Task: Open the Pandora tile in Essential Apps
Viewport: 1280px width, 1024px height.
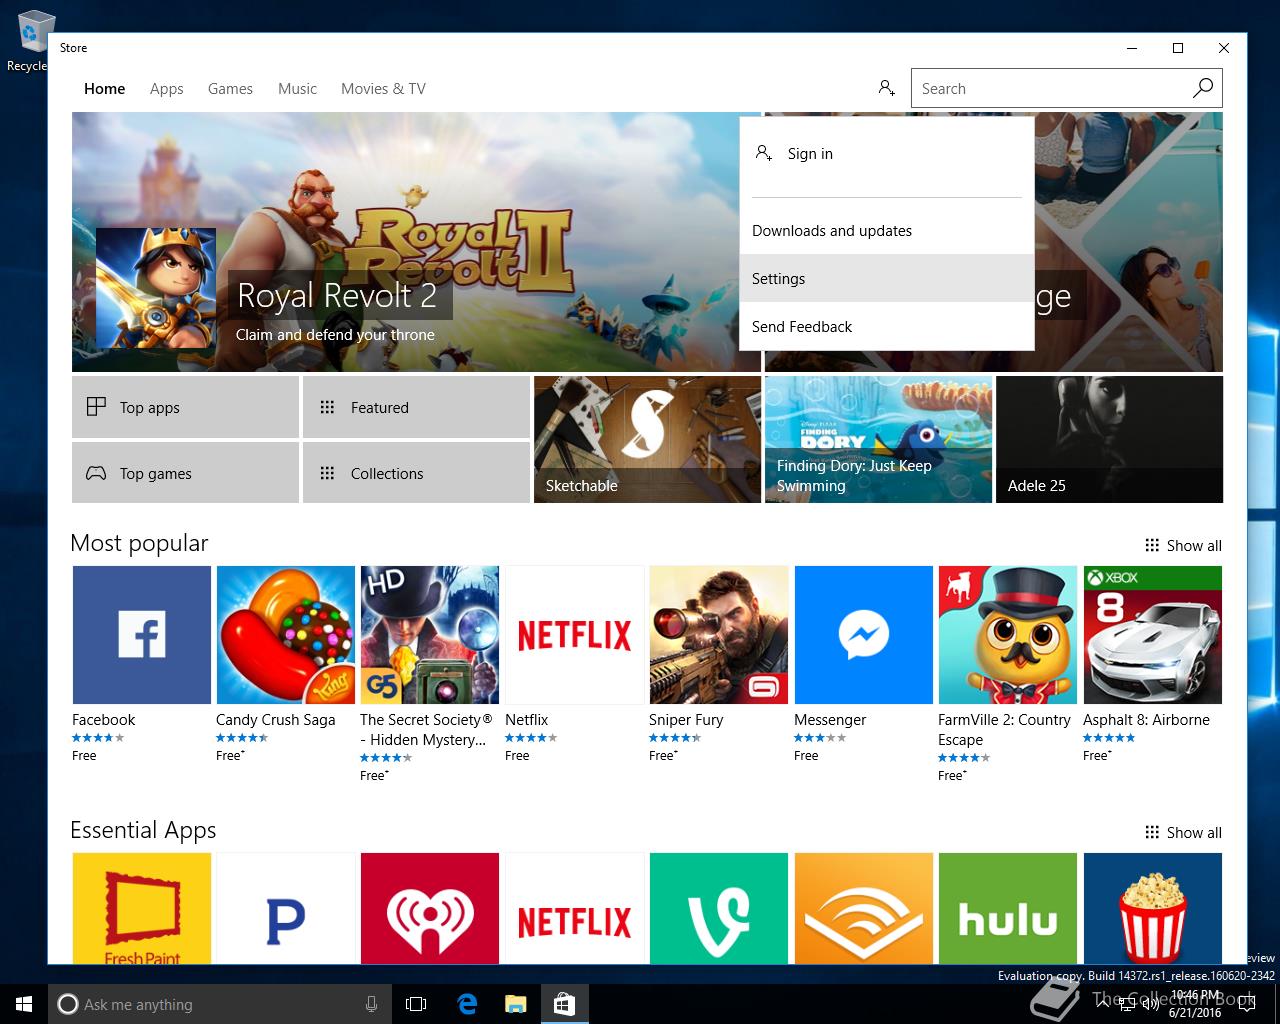Action: [286, 908]
